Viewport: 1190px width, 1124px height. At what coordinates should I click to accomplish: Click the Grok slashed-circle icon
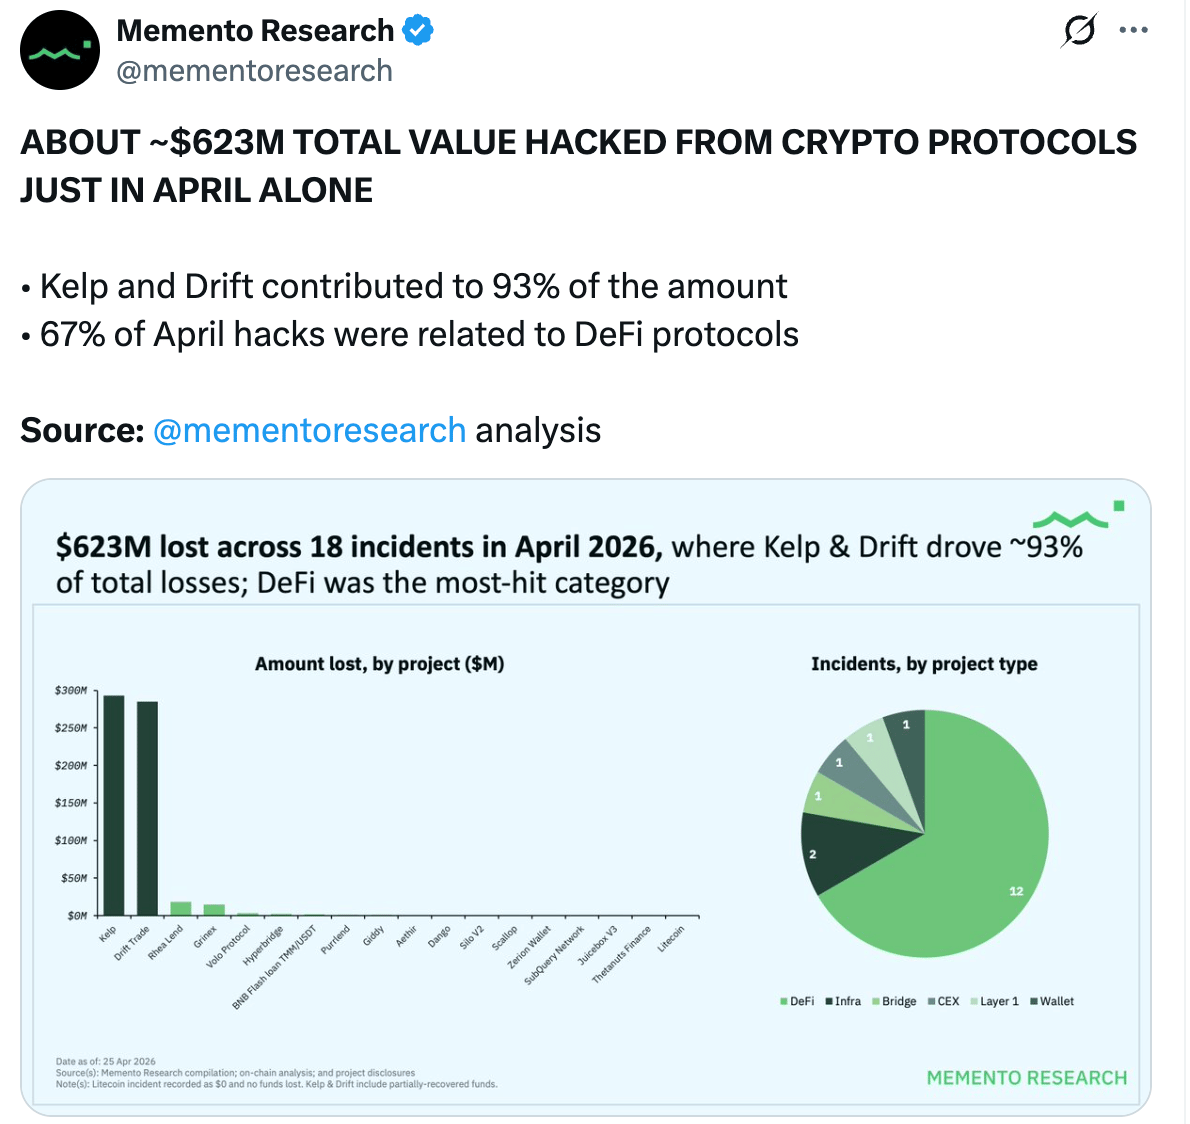pyautogui.click(x=1078, y=31)
